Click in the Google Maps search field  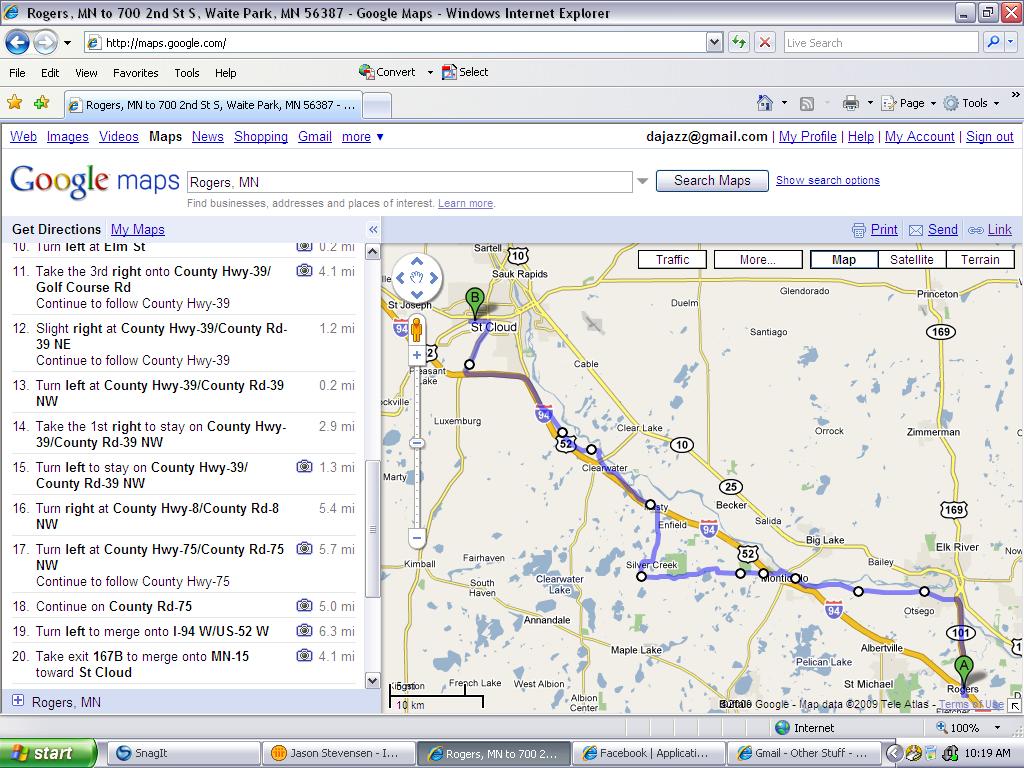[409, 182]
